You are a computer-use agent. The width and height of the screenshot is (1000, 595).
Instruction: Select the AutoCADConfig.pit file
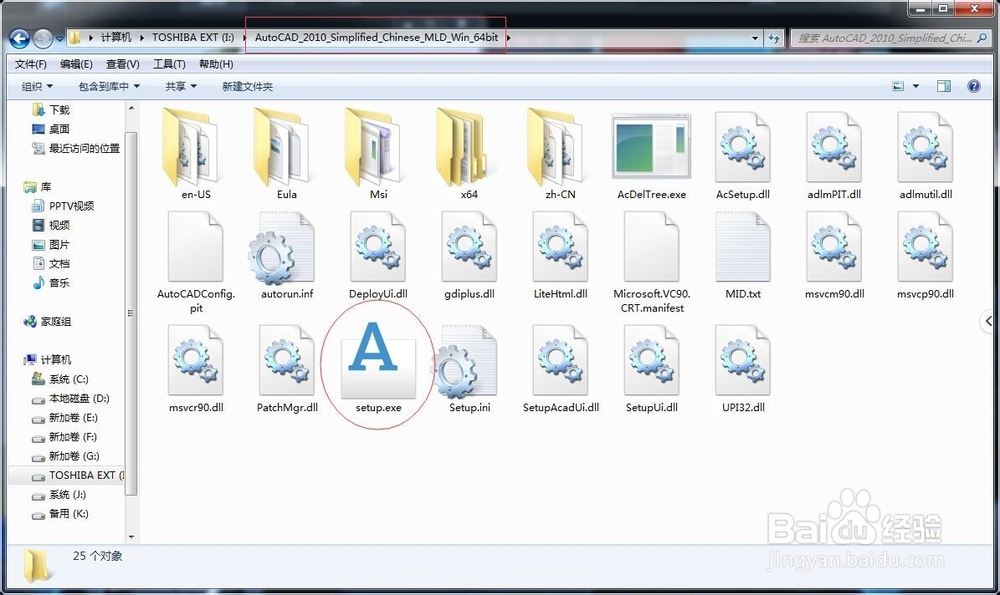click(x=195, y=262)
